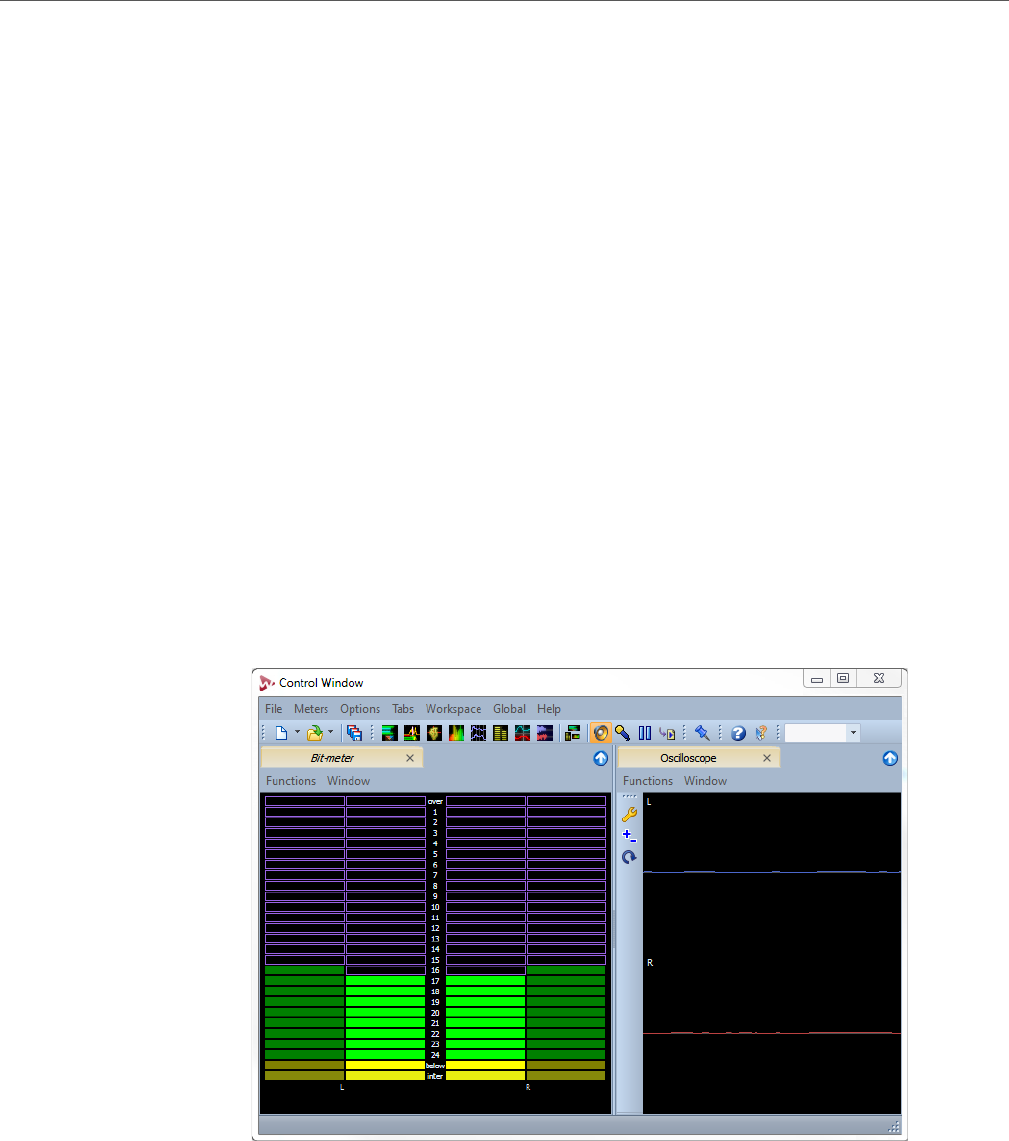Screen dimensions: 1009x1141
Task: Click the New document toolbar icon
Action: coord(282,733)
